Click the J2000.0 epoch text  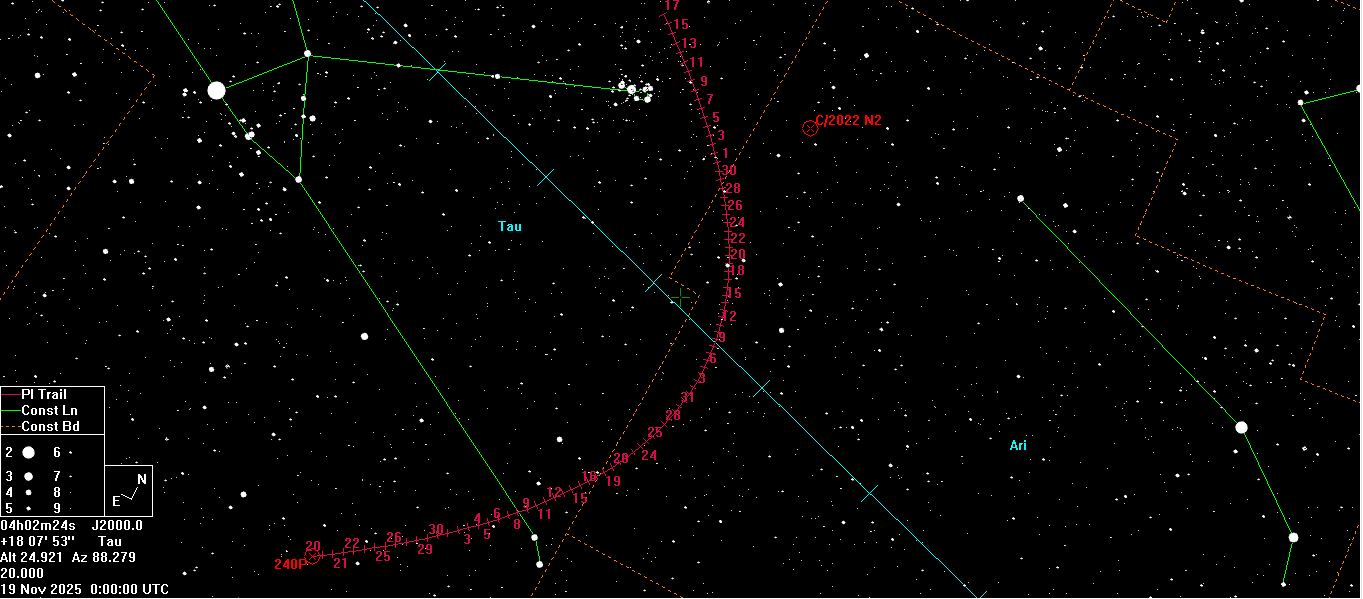117,525
